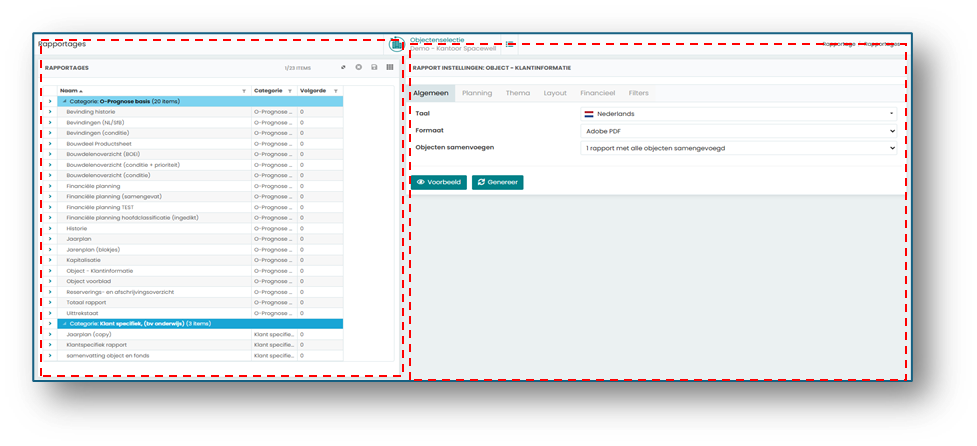Click the Genereer button
Viewport: 977px width, 446px height.
(498, 183)
